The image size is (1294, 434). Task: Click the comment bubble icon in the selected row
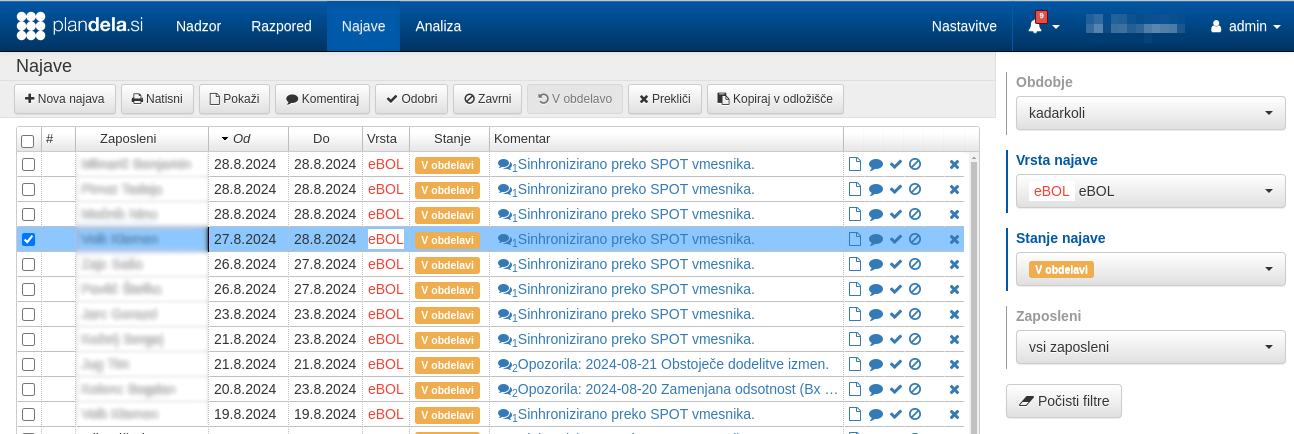[875, 240]
